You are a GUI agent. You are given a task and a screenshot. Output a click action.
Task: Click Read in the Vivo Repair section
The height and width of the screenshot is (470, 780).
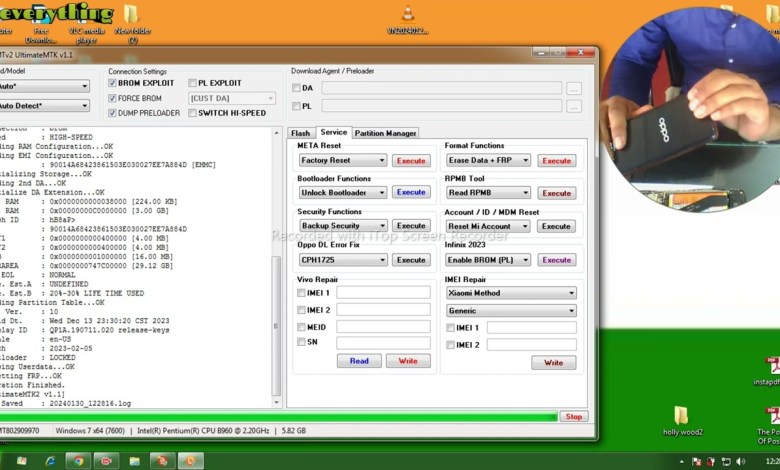[x=359, y=361]
